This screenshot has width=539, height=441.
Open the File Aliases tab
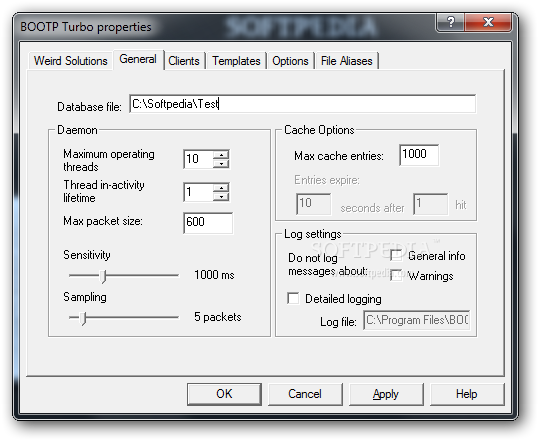pyautogui.click(x=346, y=61)
